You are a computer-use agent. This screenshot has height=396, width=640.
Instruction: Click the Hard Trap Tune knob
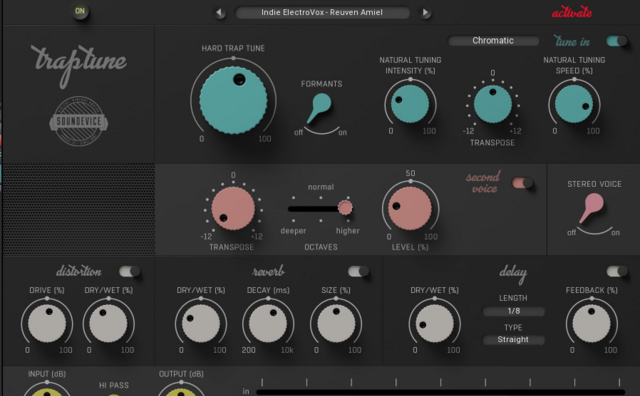click(x=233, y=100)
